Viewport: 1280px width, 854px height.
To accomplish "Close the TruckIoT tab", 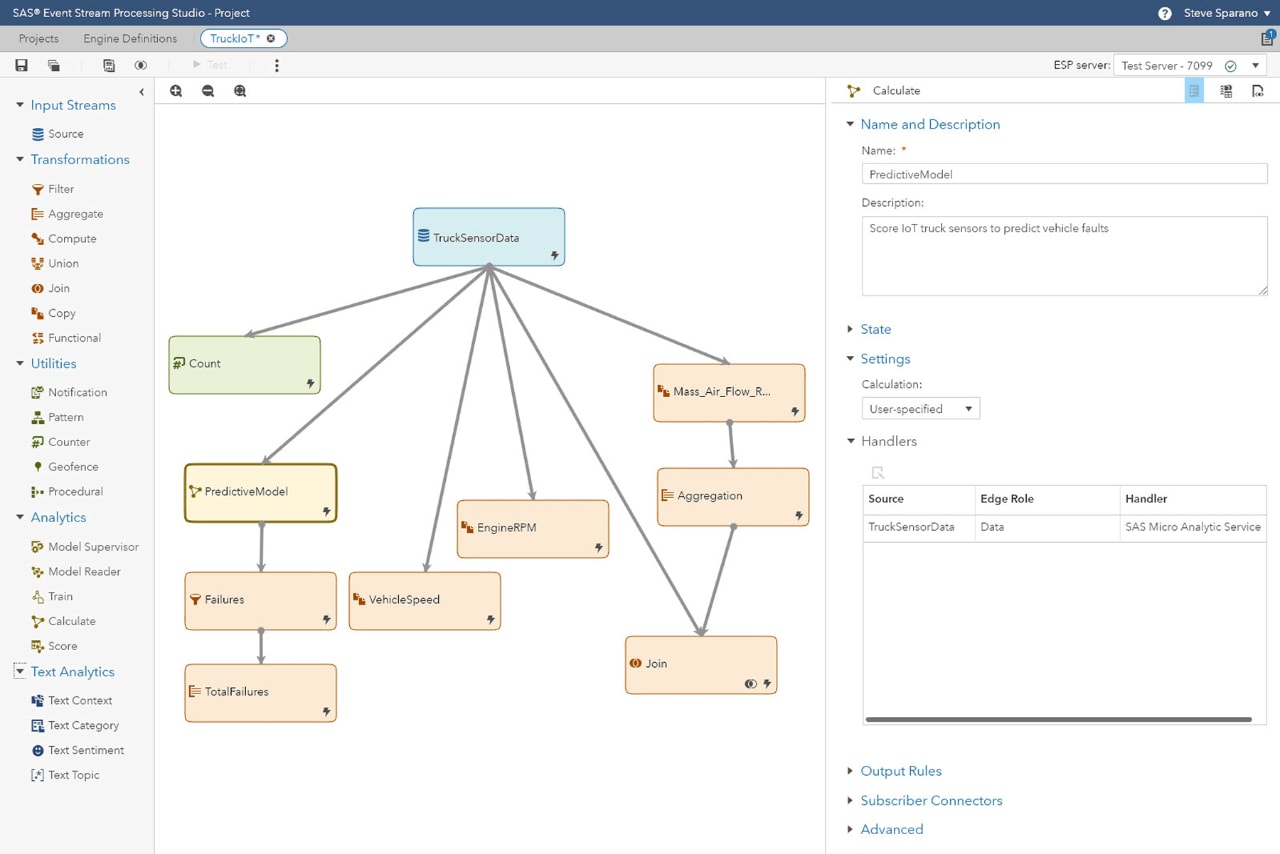I will (271, 39).
